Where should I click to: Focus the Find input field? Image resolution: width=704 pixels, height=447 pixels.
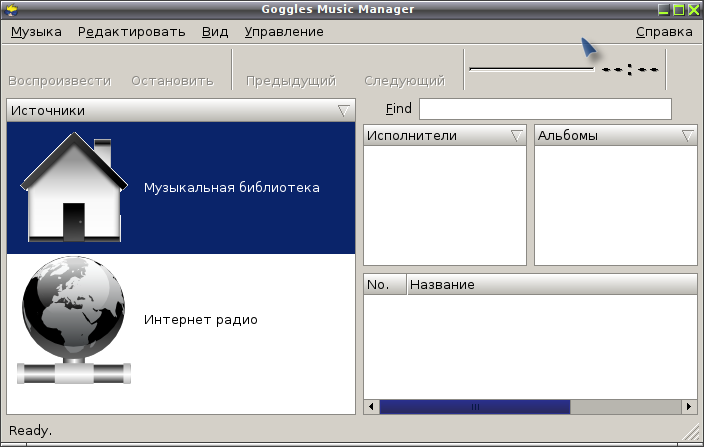pos(546,109)
